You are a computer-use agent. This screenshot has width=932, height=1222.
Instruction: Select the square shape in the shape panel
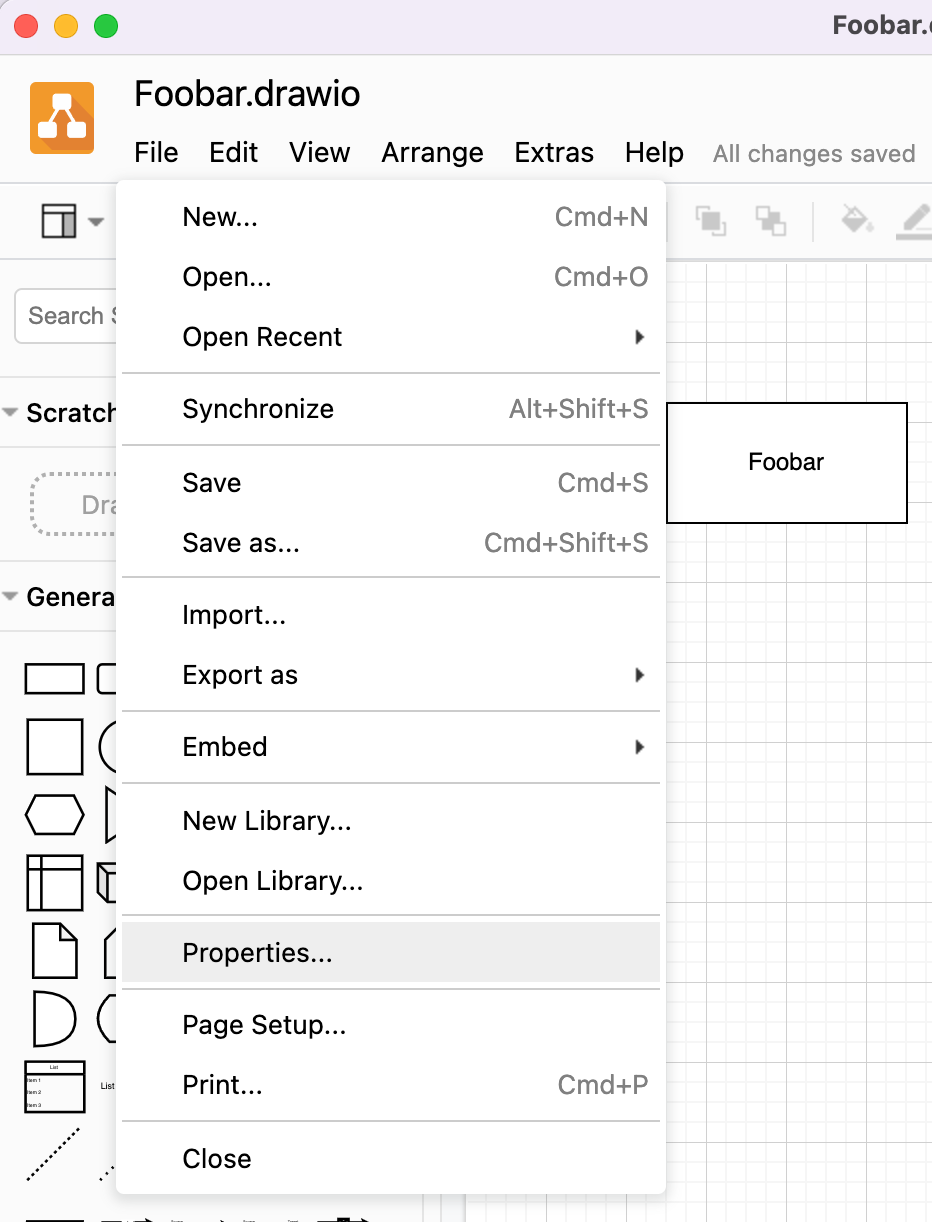(x=55, y=747)
